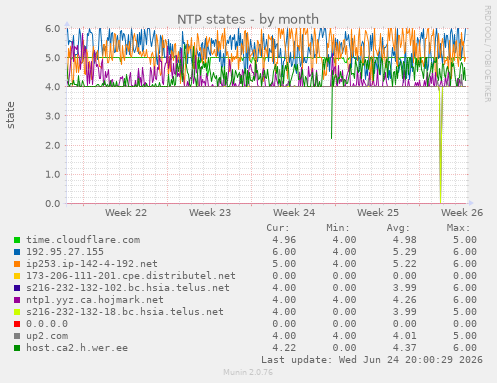
Task: Click the host.ca2.h.wer.ee dark green swatch
Action: pos(17,348)
